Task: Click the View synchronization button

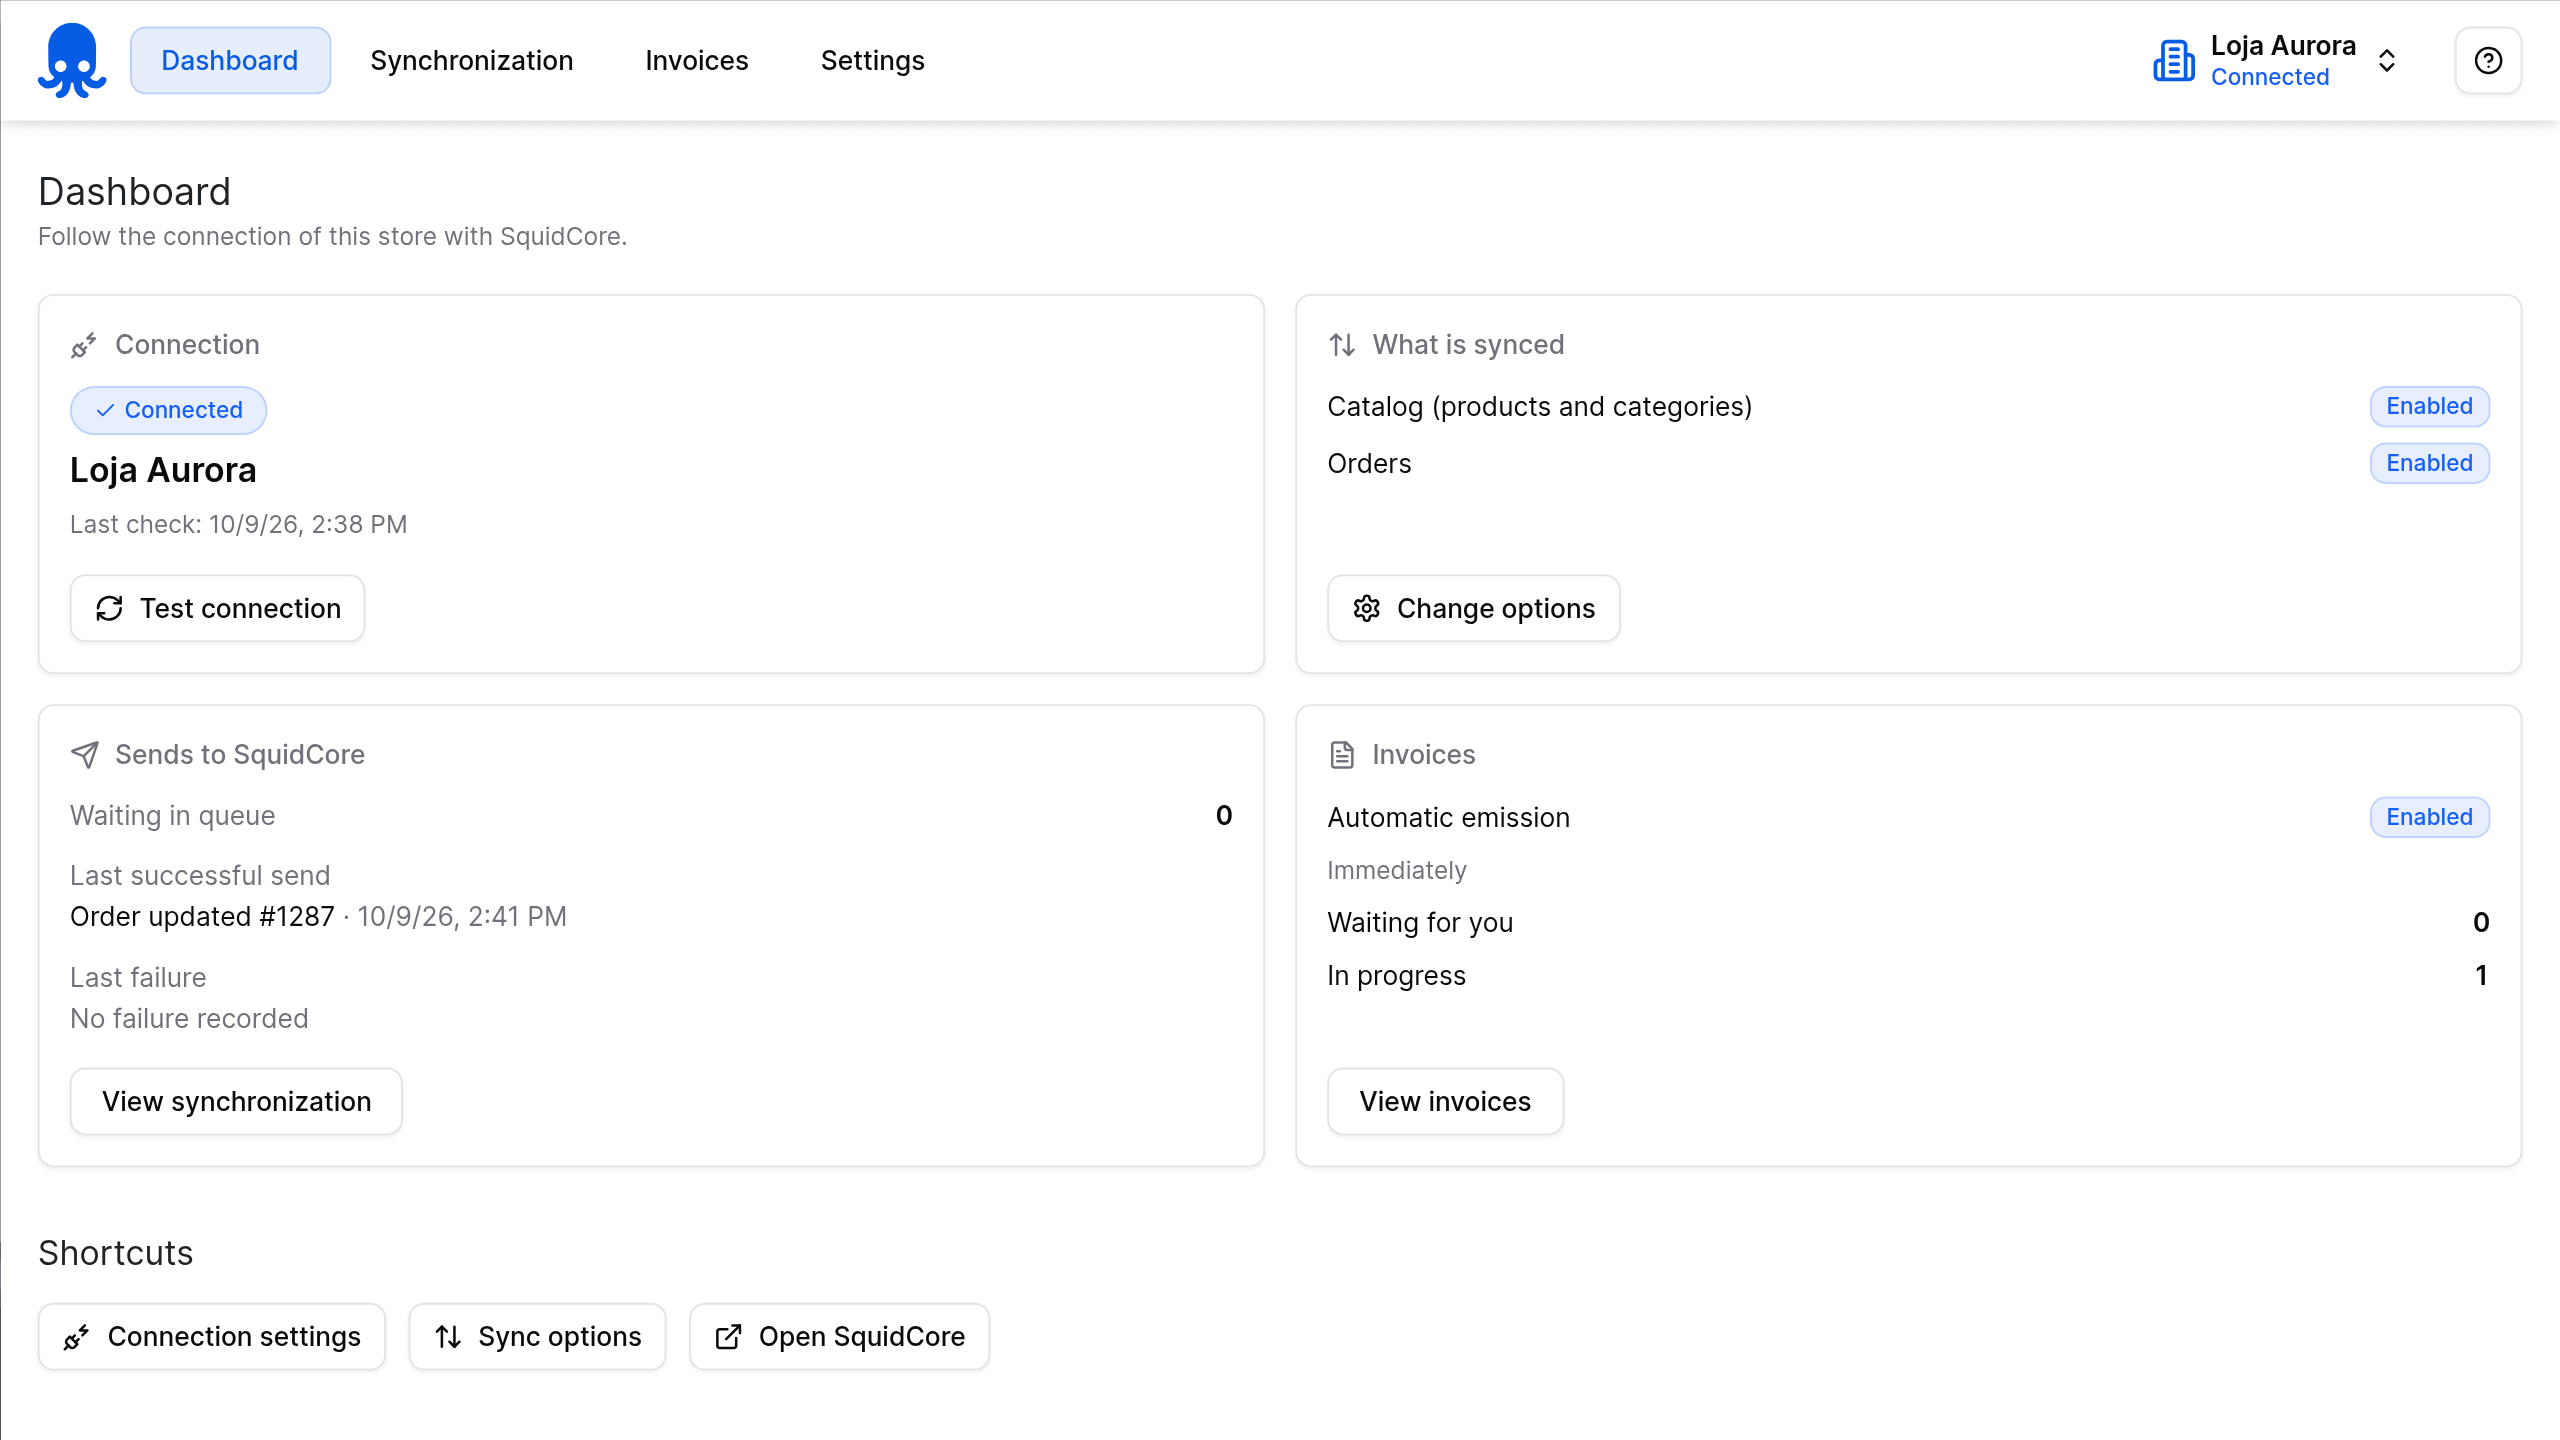Action: (x=236, y=1101)
